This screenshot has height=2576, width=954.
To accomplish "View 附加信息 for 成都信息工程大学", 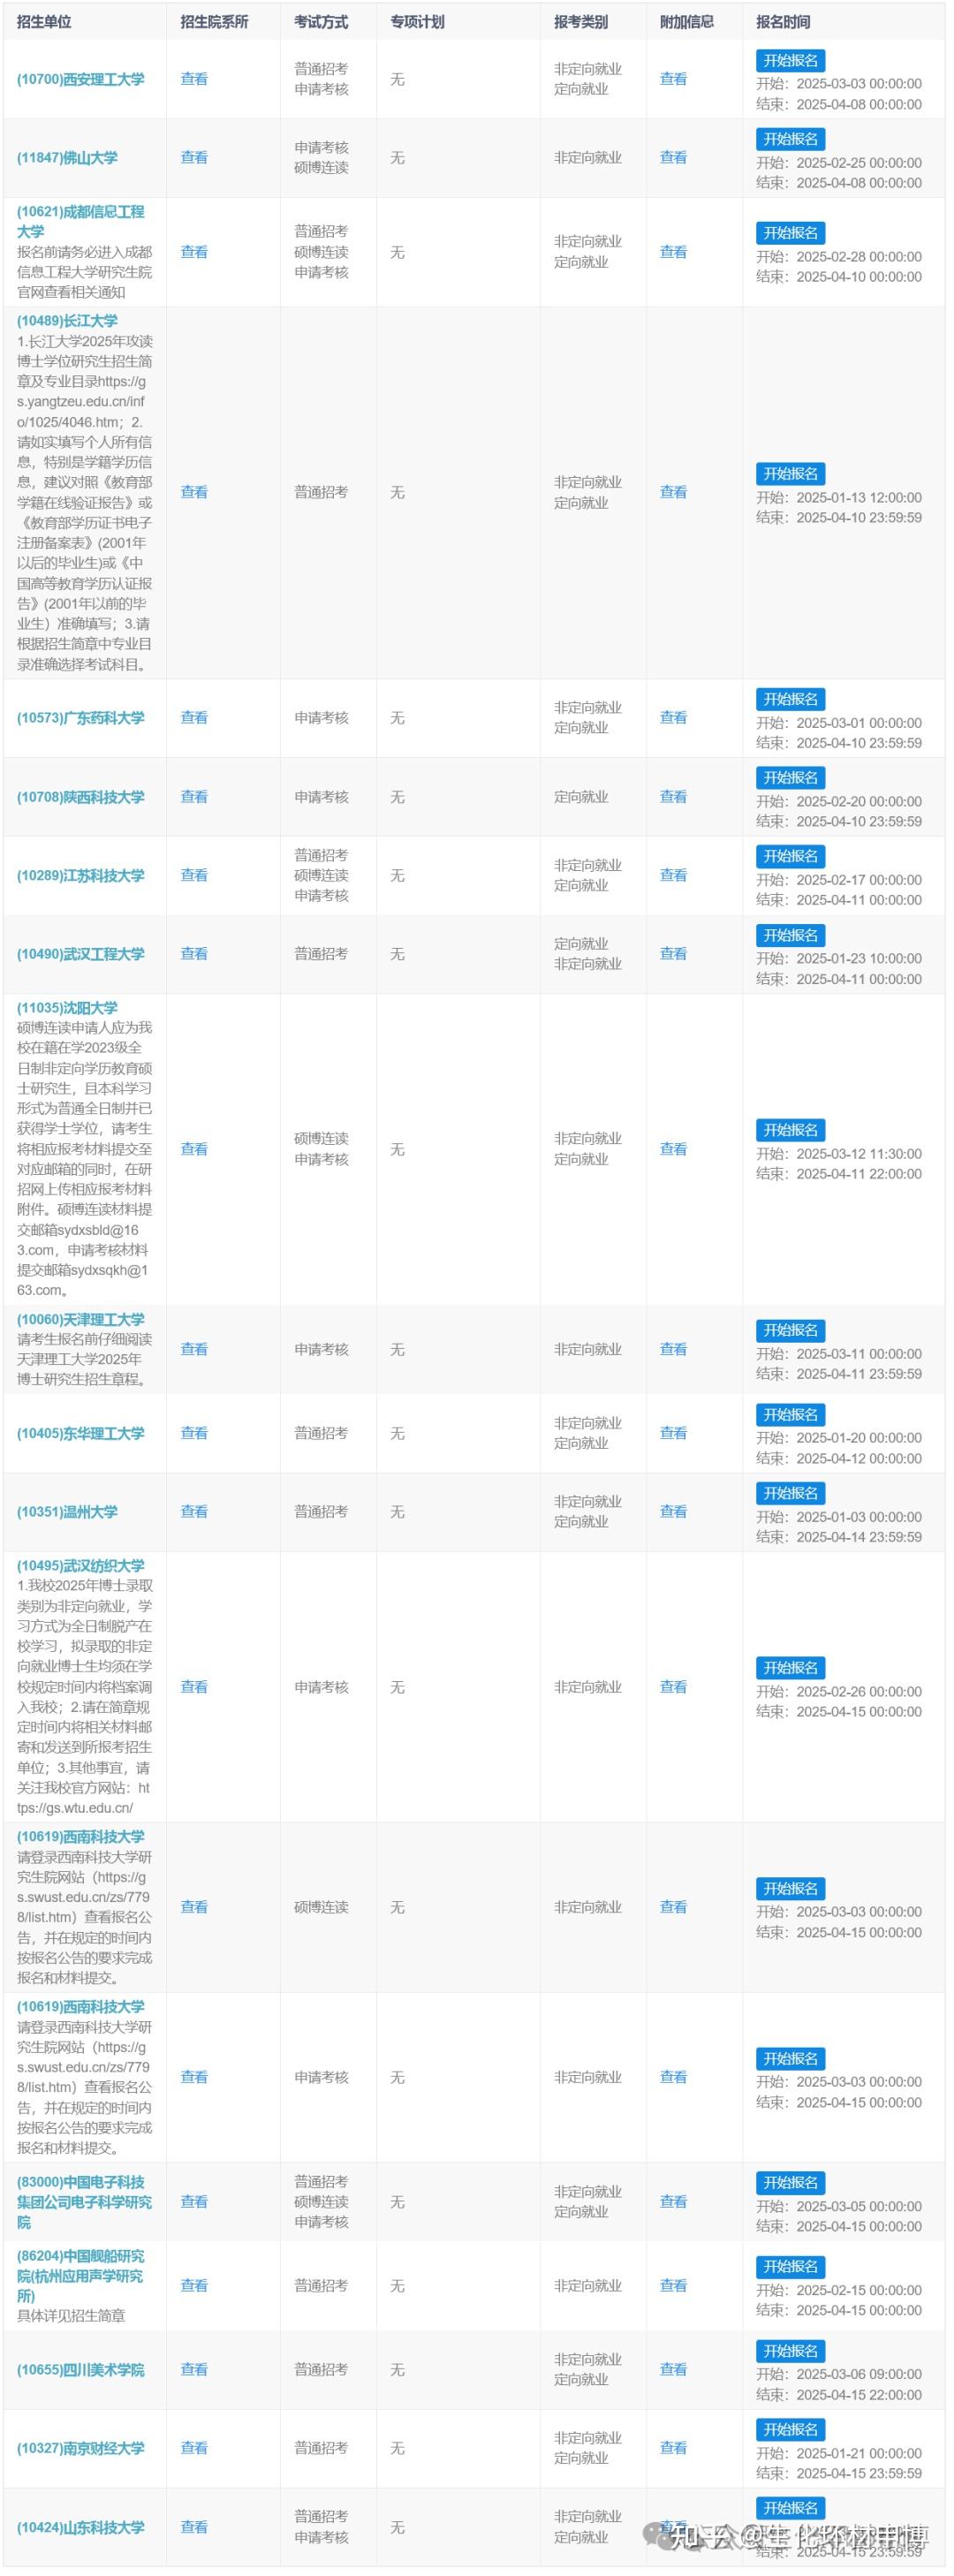I will pyautogui.click(x=673, y=252).
